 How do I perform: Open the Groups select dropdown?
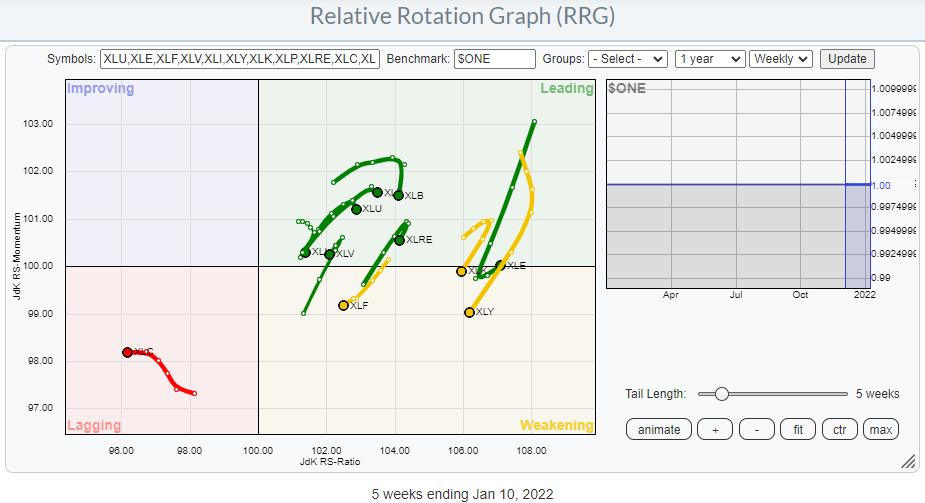(x=627, y=59)
